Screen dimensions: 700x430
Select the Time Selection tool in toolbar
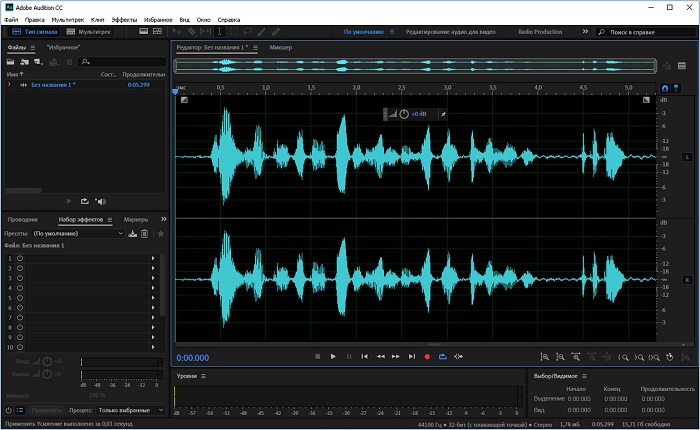point(219,32)
